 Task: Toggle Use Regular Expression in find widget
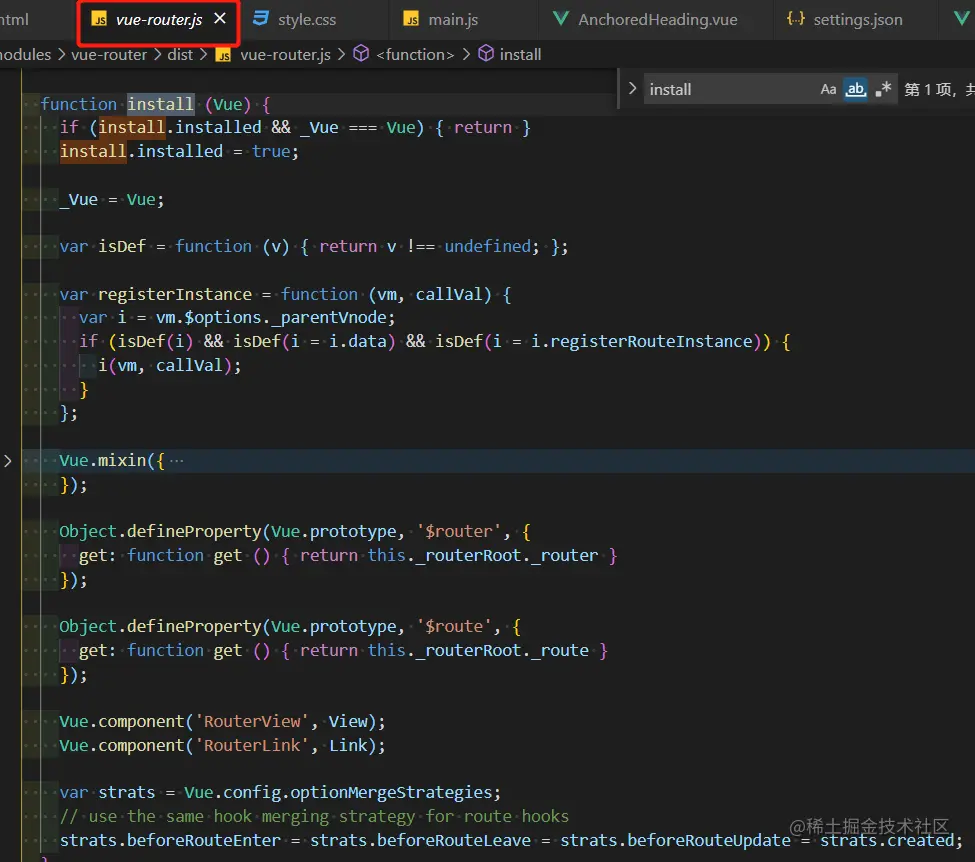click(x=884, y=90)
